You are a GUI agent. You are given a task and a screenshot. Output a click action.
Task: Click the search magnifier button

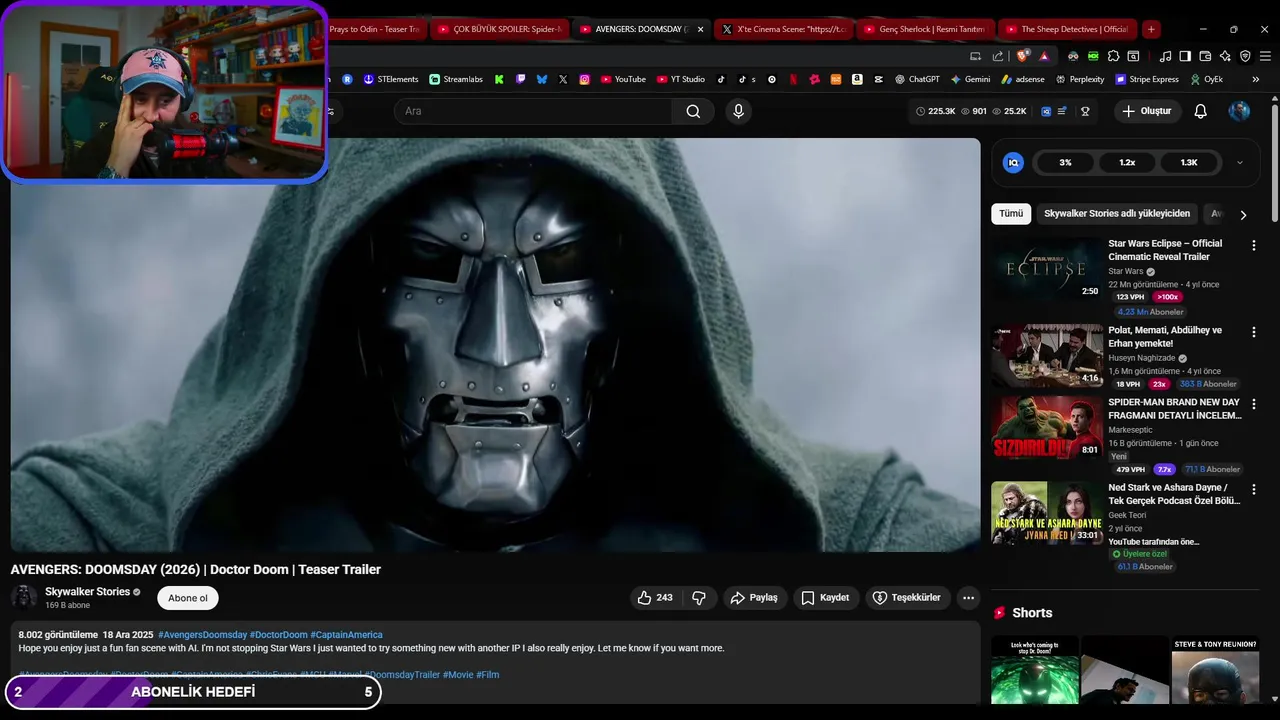coord(693,111)
